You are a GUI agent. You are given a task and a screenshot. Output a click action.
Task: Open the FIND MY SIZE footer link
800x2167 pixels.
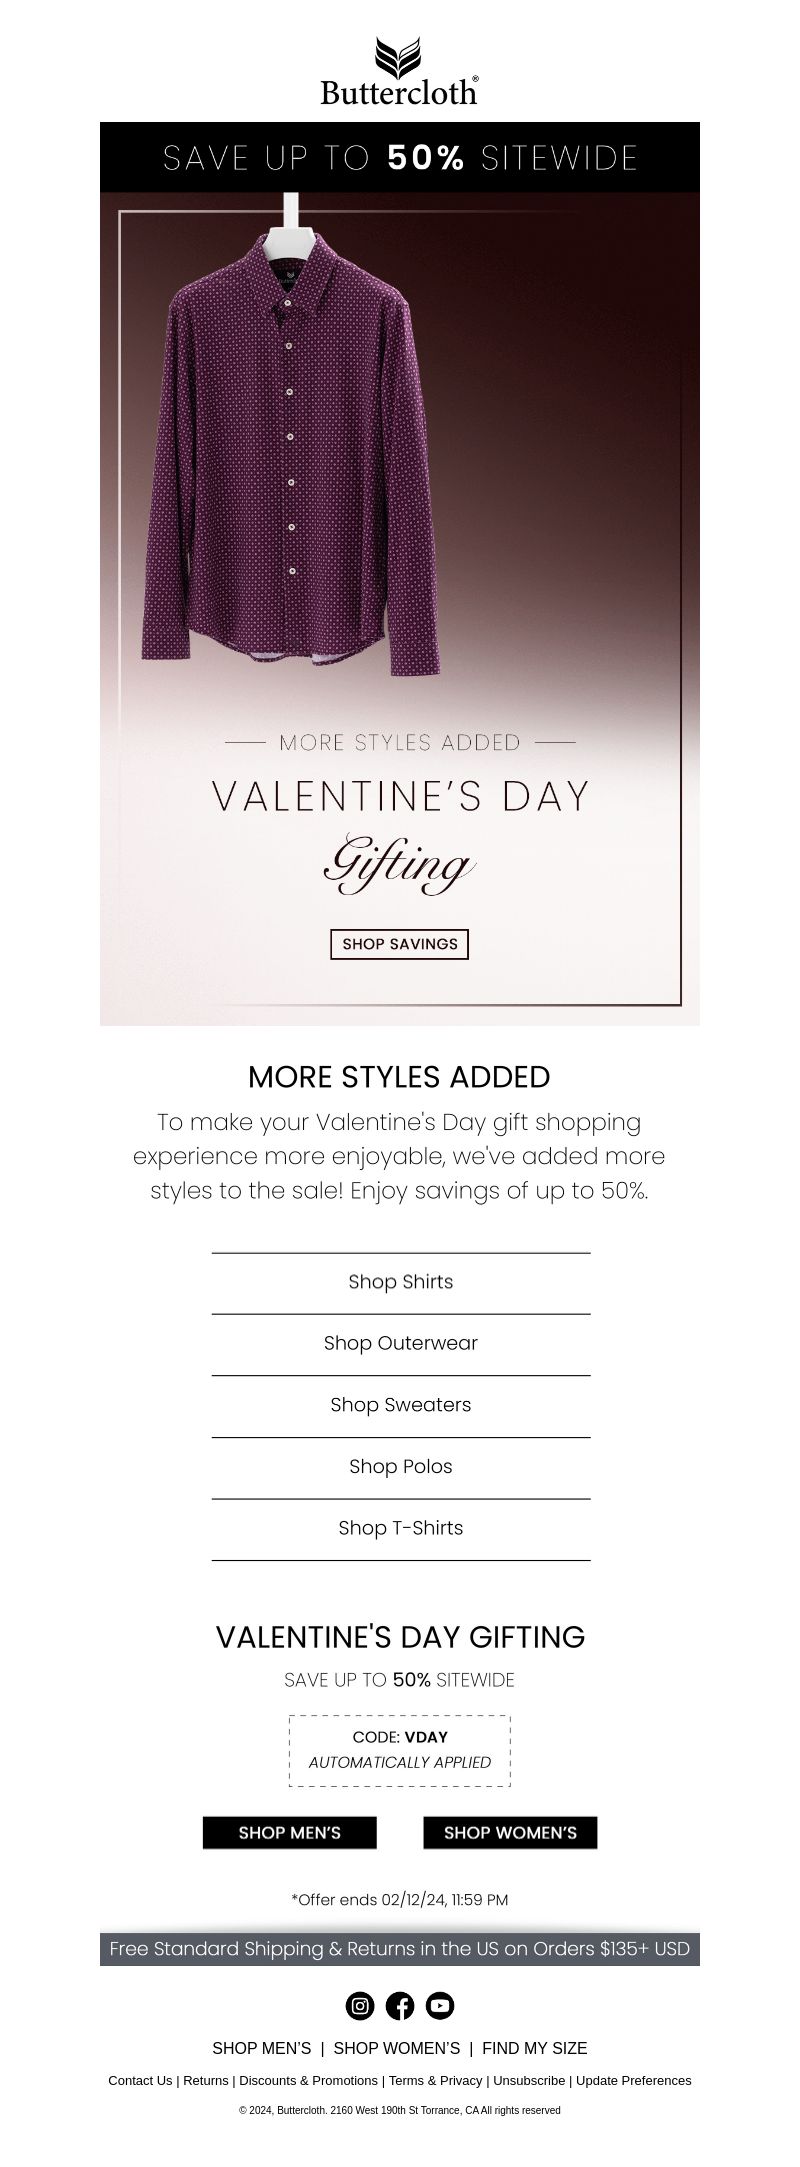[535, 2048]
